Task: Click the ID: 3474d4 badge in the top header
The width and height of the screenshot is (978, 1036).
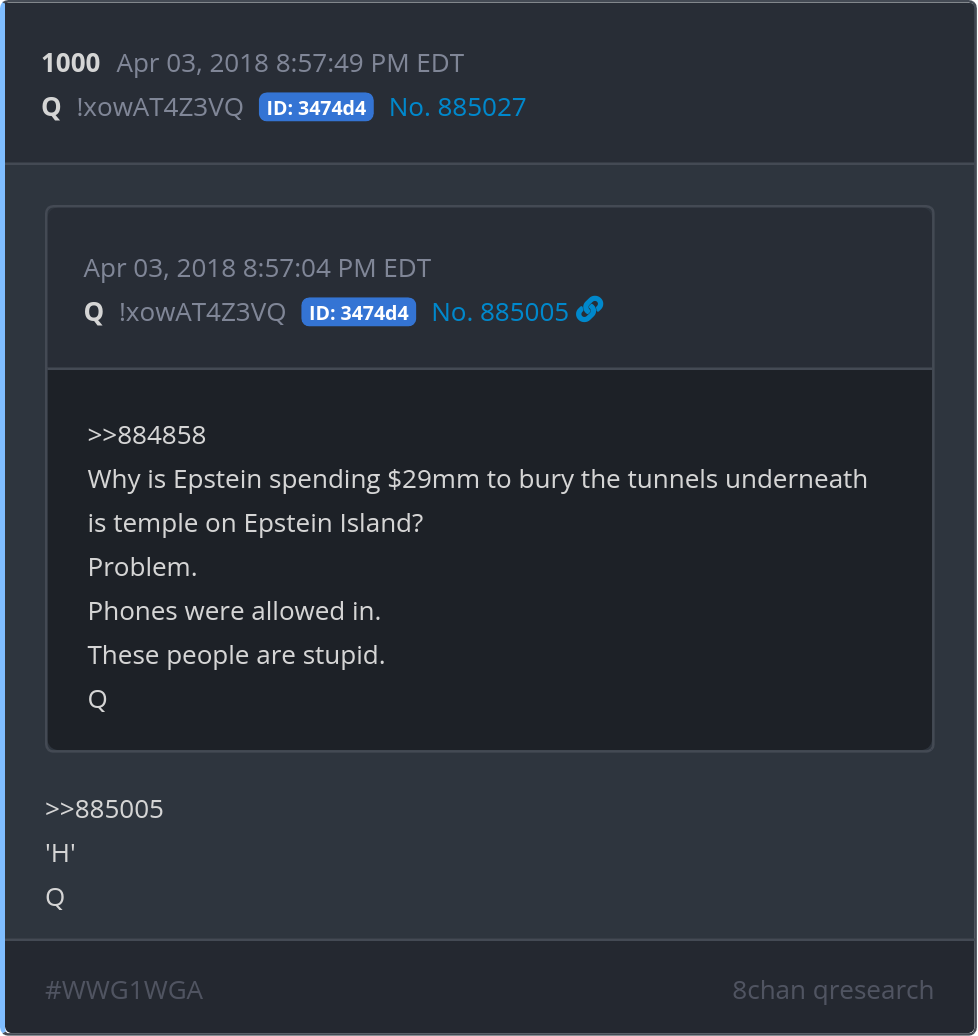Action: pyautogui.click(x=316, y=108)
